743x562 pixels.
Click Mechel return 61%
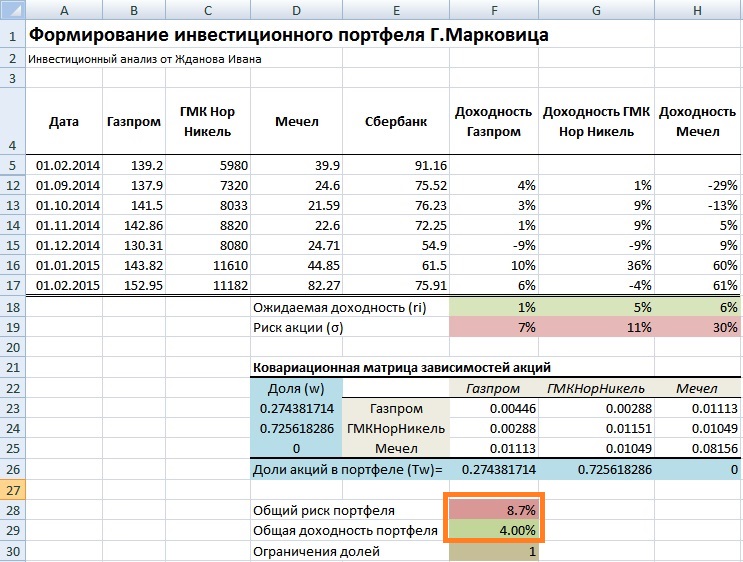click(698, 285)
